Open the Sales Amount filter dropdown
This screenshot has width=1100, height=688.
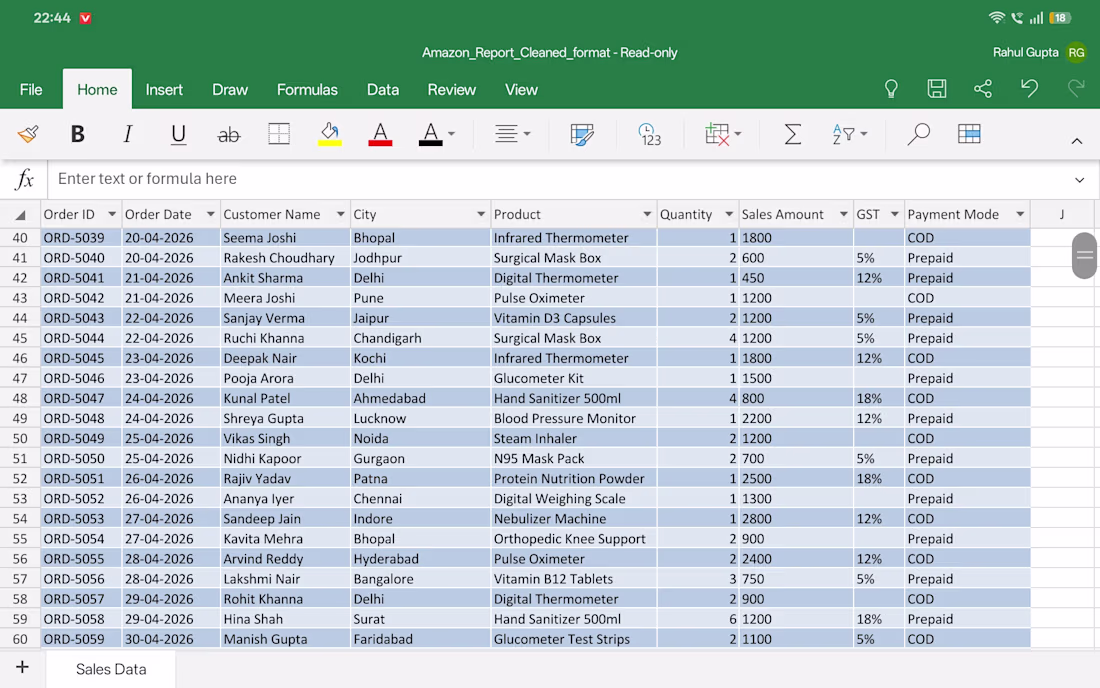point(843,214)
